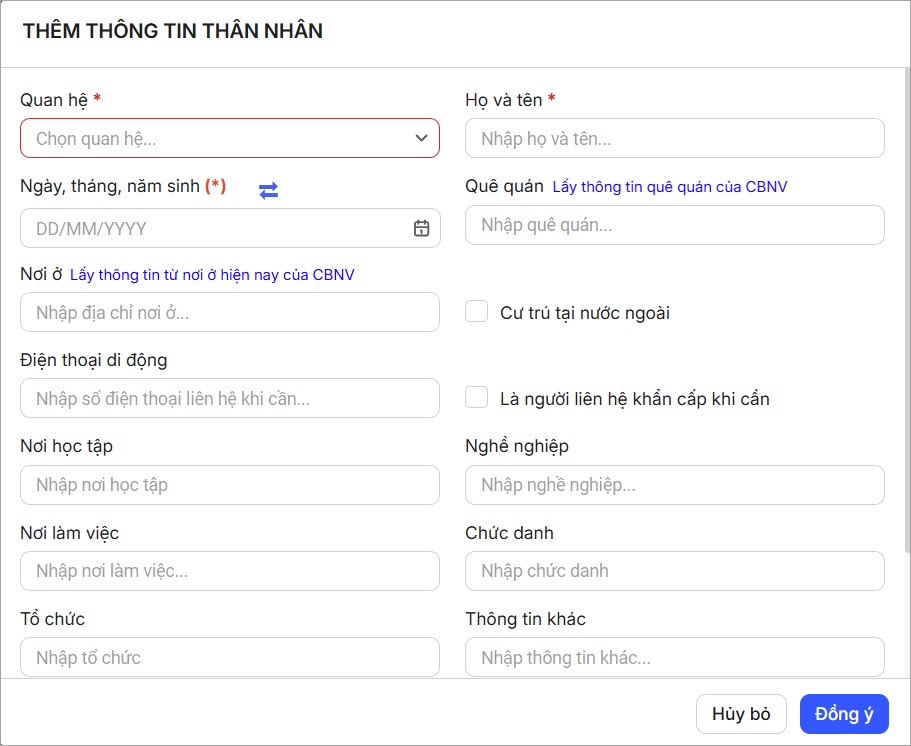This screenshot has height=746, width=911.
Task: Open the calendar date picker icon
Action: (421, 228)
